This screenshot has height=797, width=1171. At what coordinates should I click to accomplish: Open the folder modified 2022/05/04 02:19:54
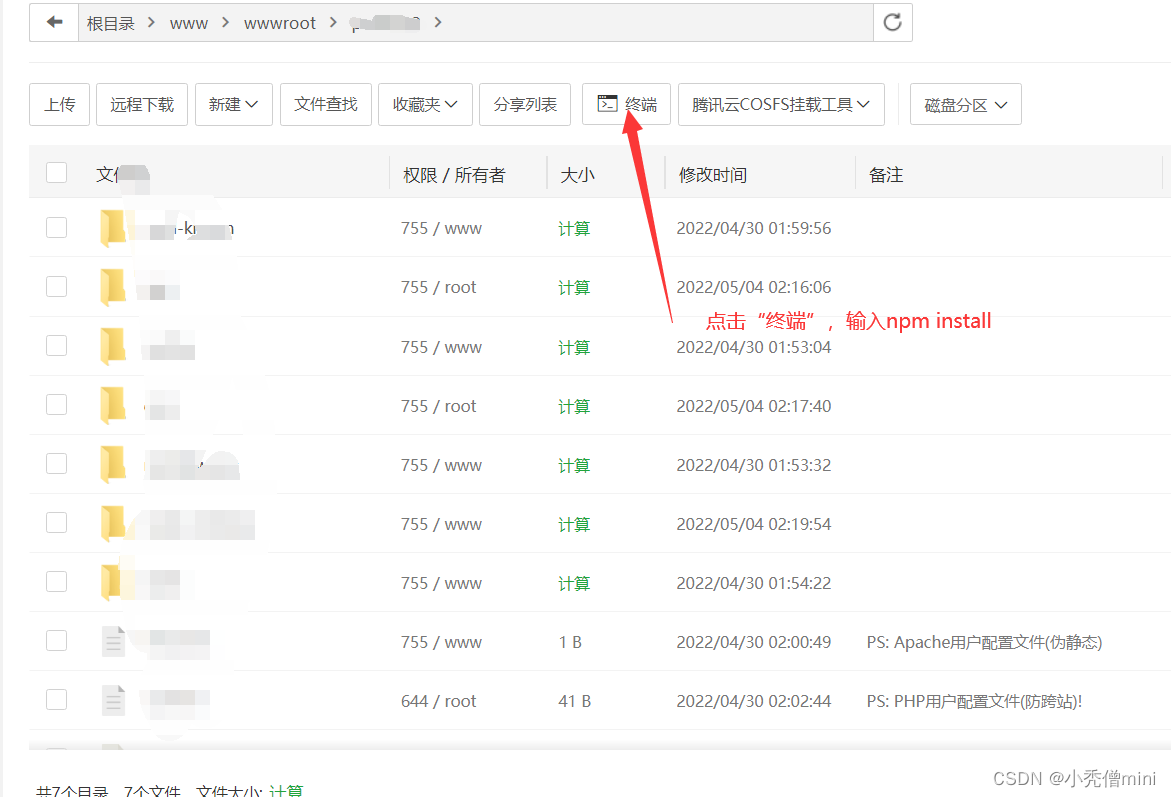coord(114,524)
